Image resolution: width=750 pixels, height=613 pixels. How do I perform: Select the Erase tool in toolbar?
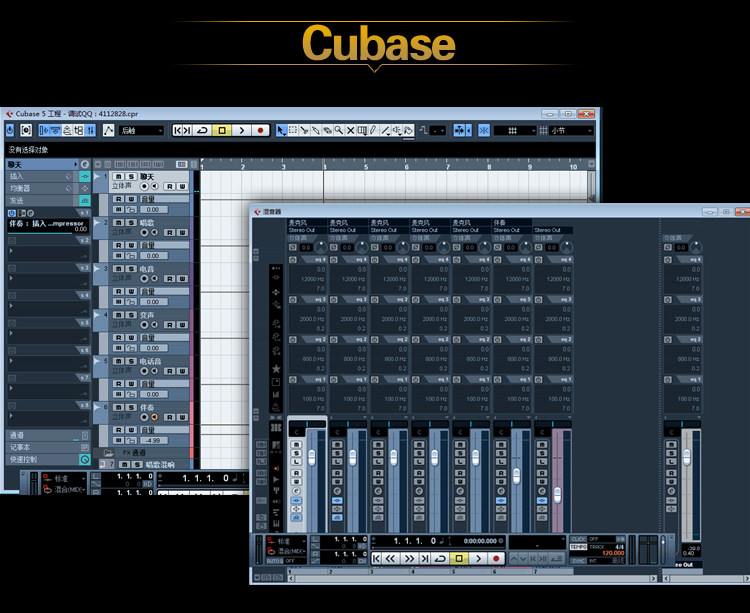point(327,130)
